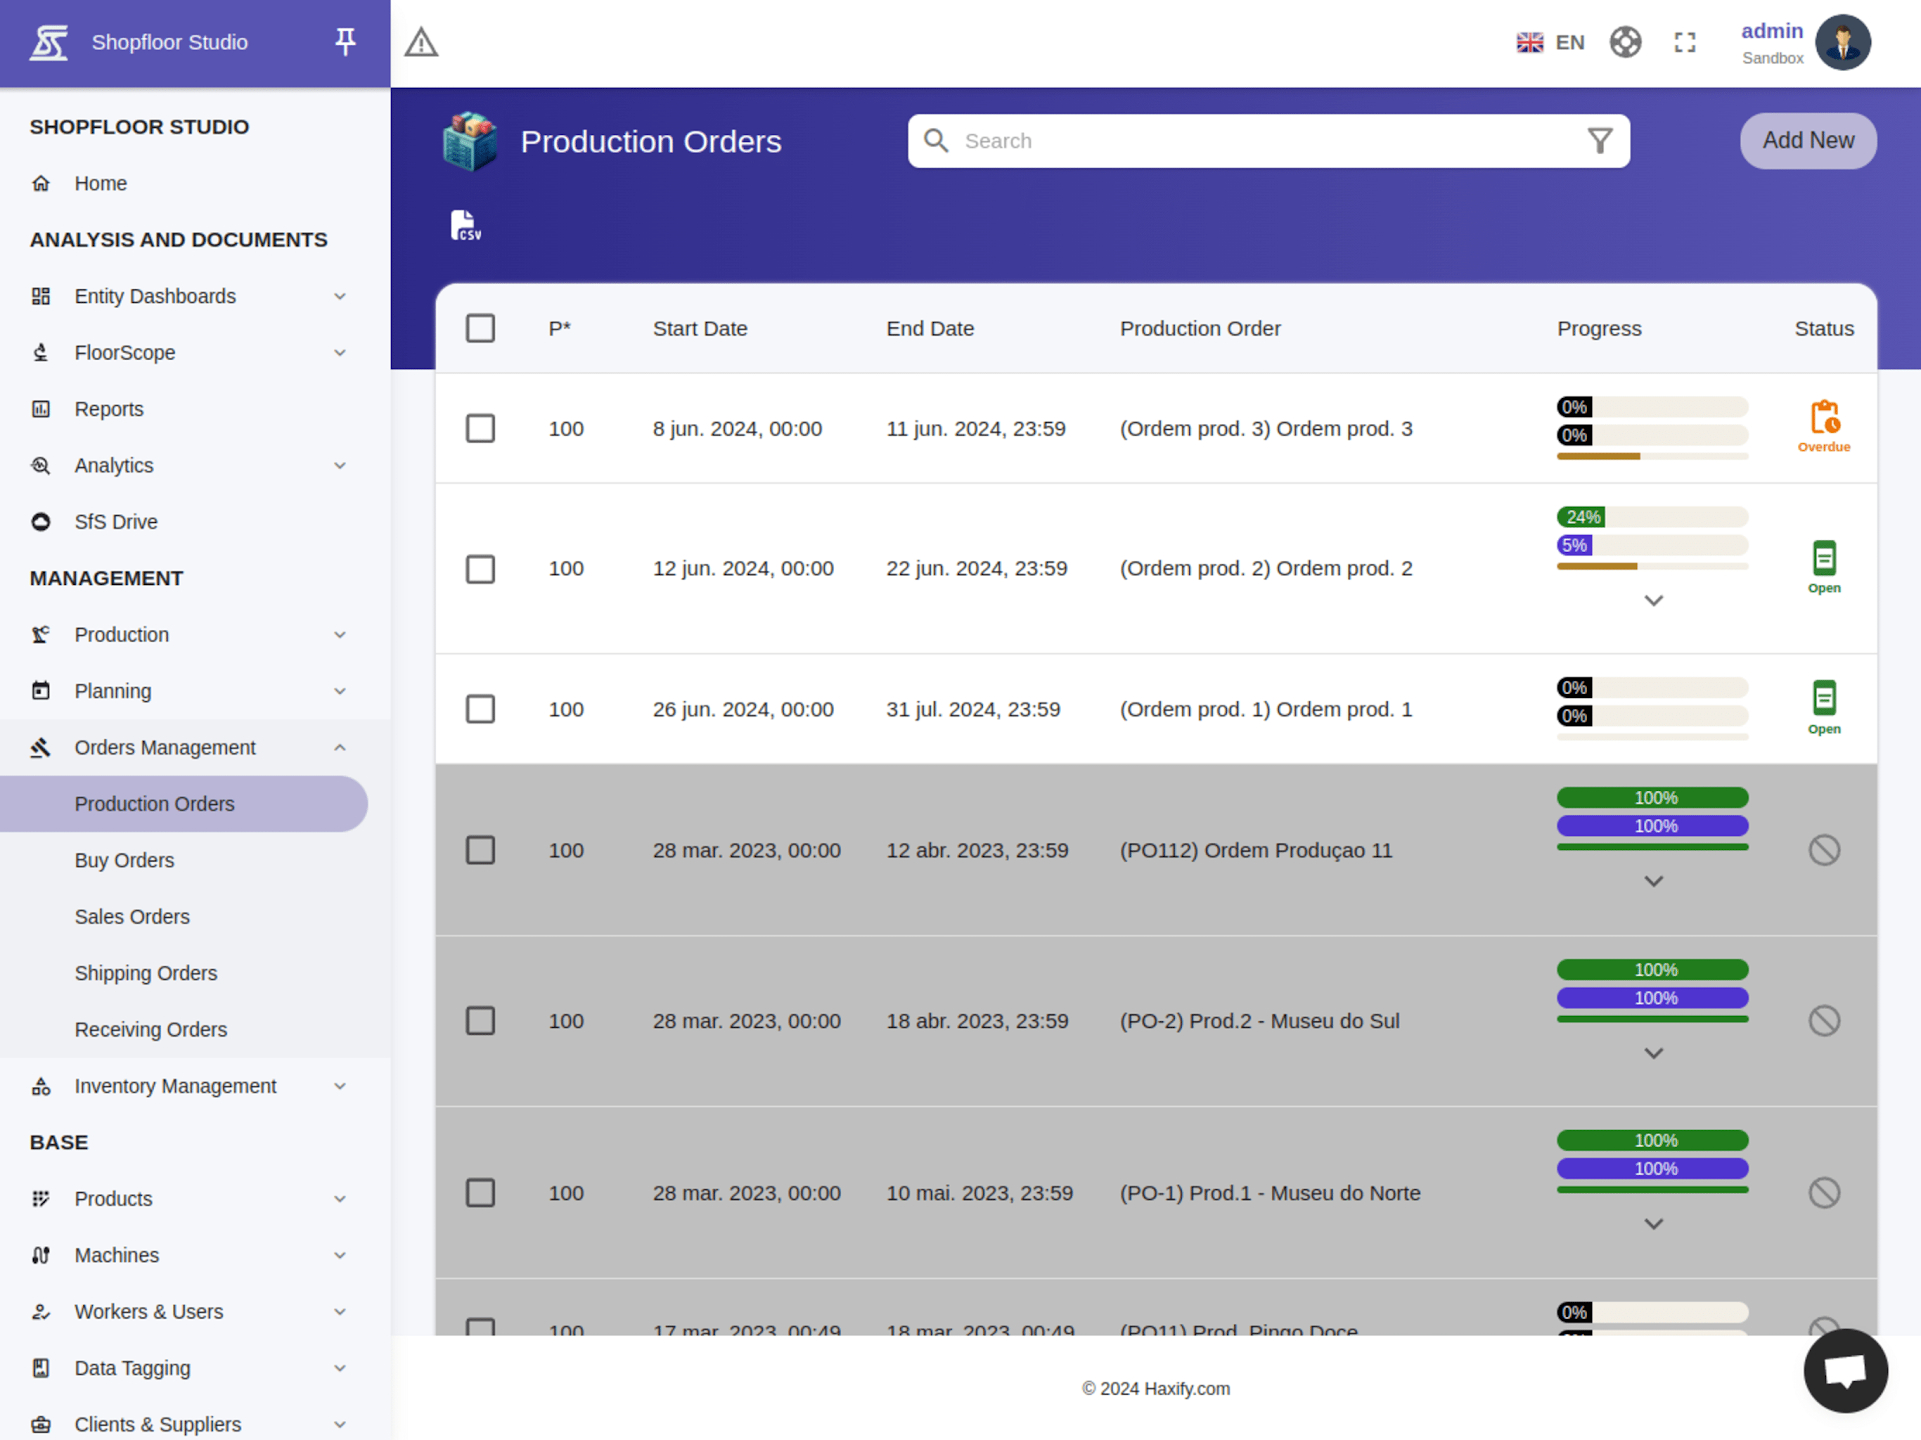Click the Add New button
Screen dimensions: 1921x1440
point(1807,141)
